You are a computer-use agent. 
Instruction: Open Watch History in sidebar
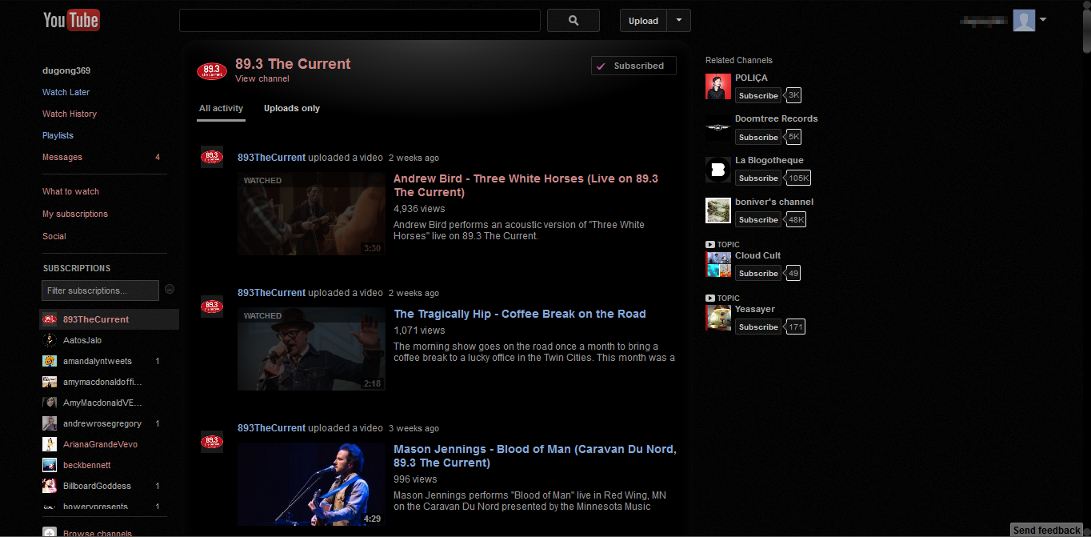70,113
